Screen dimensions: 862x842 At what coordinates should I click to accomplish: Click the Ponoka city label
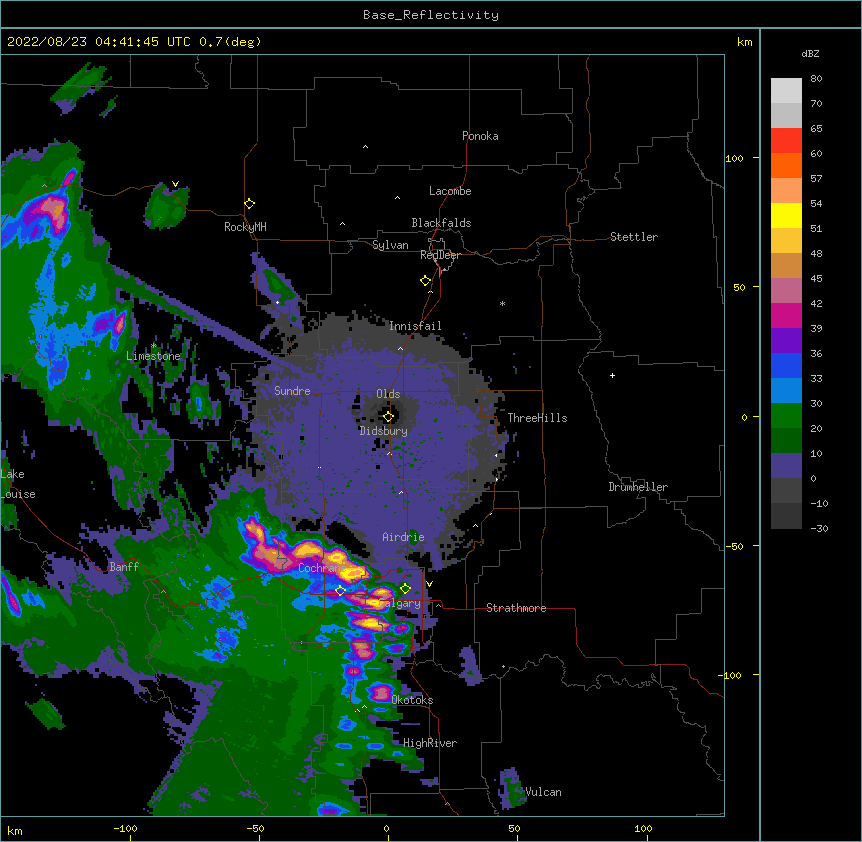480,136
